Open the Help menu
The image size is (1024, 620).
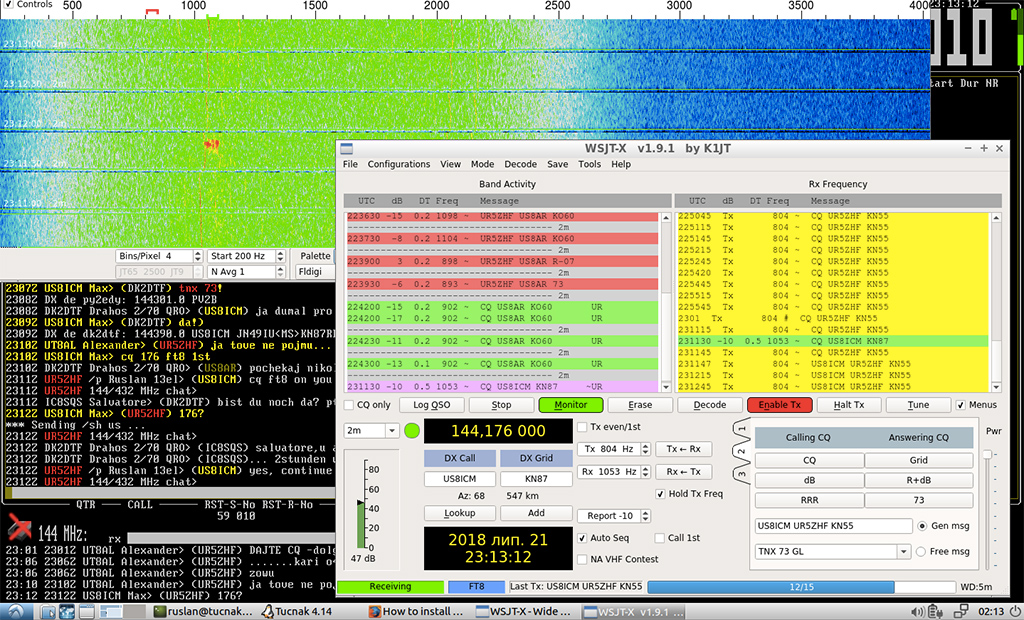click(621, 164)
